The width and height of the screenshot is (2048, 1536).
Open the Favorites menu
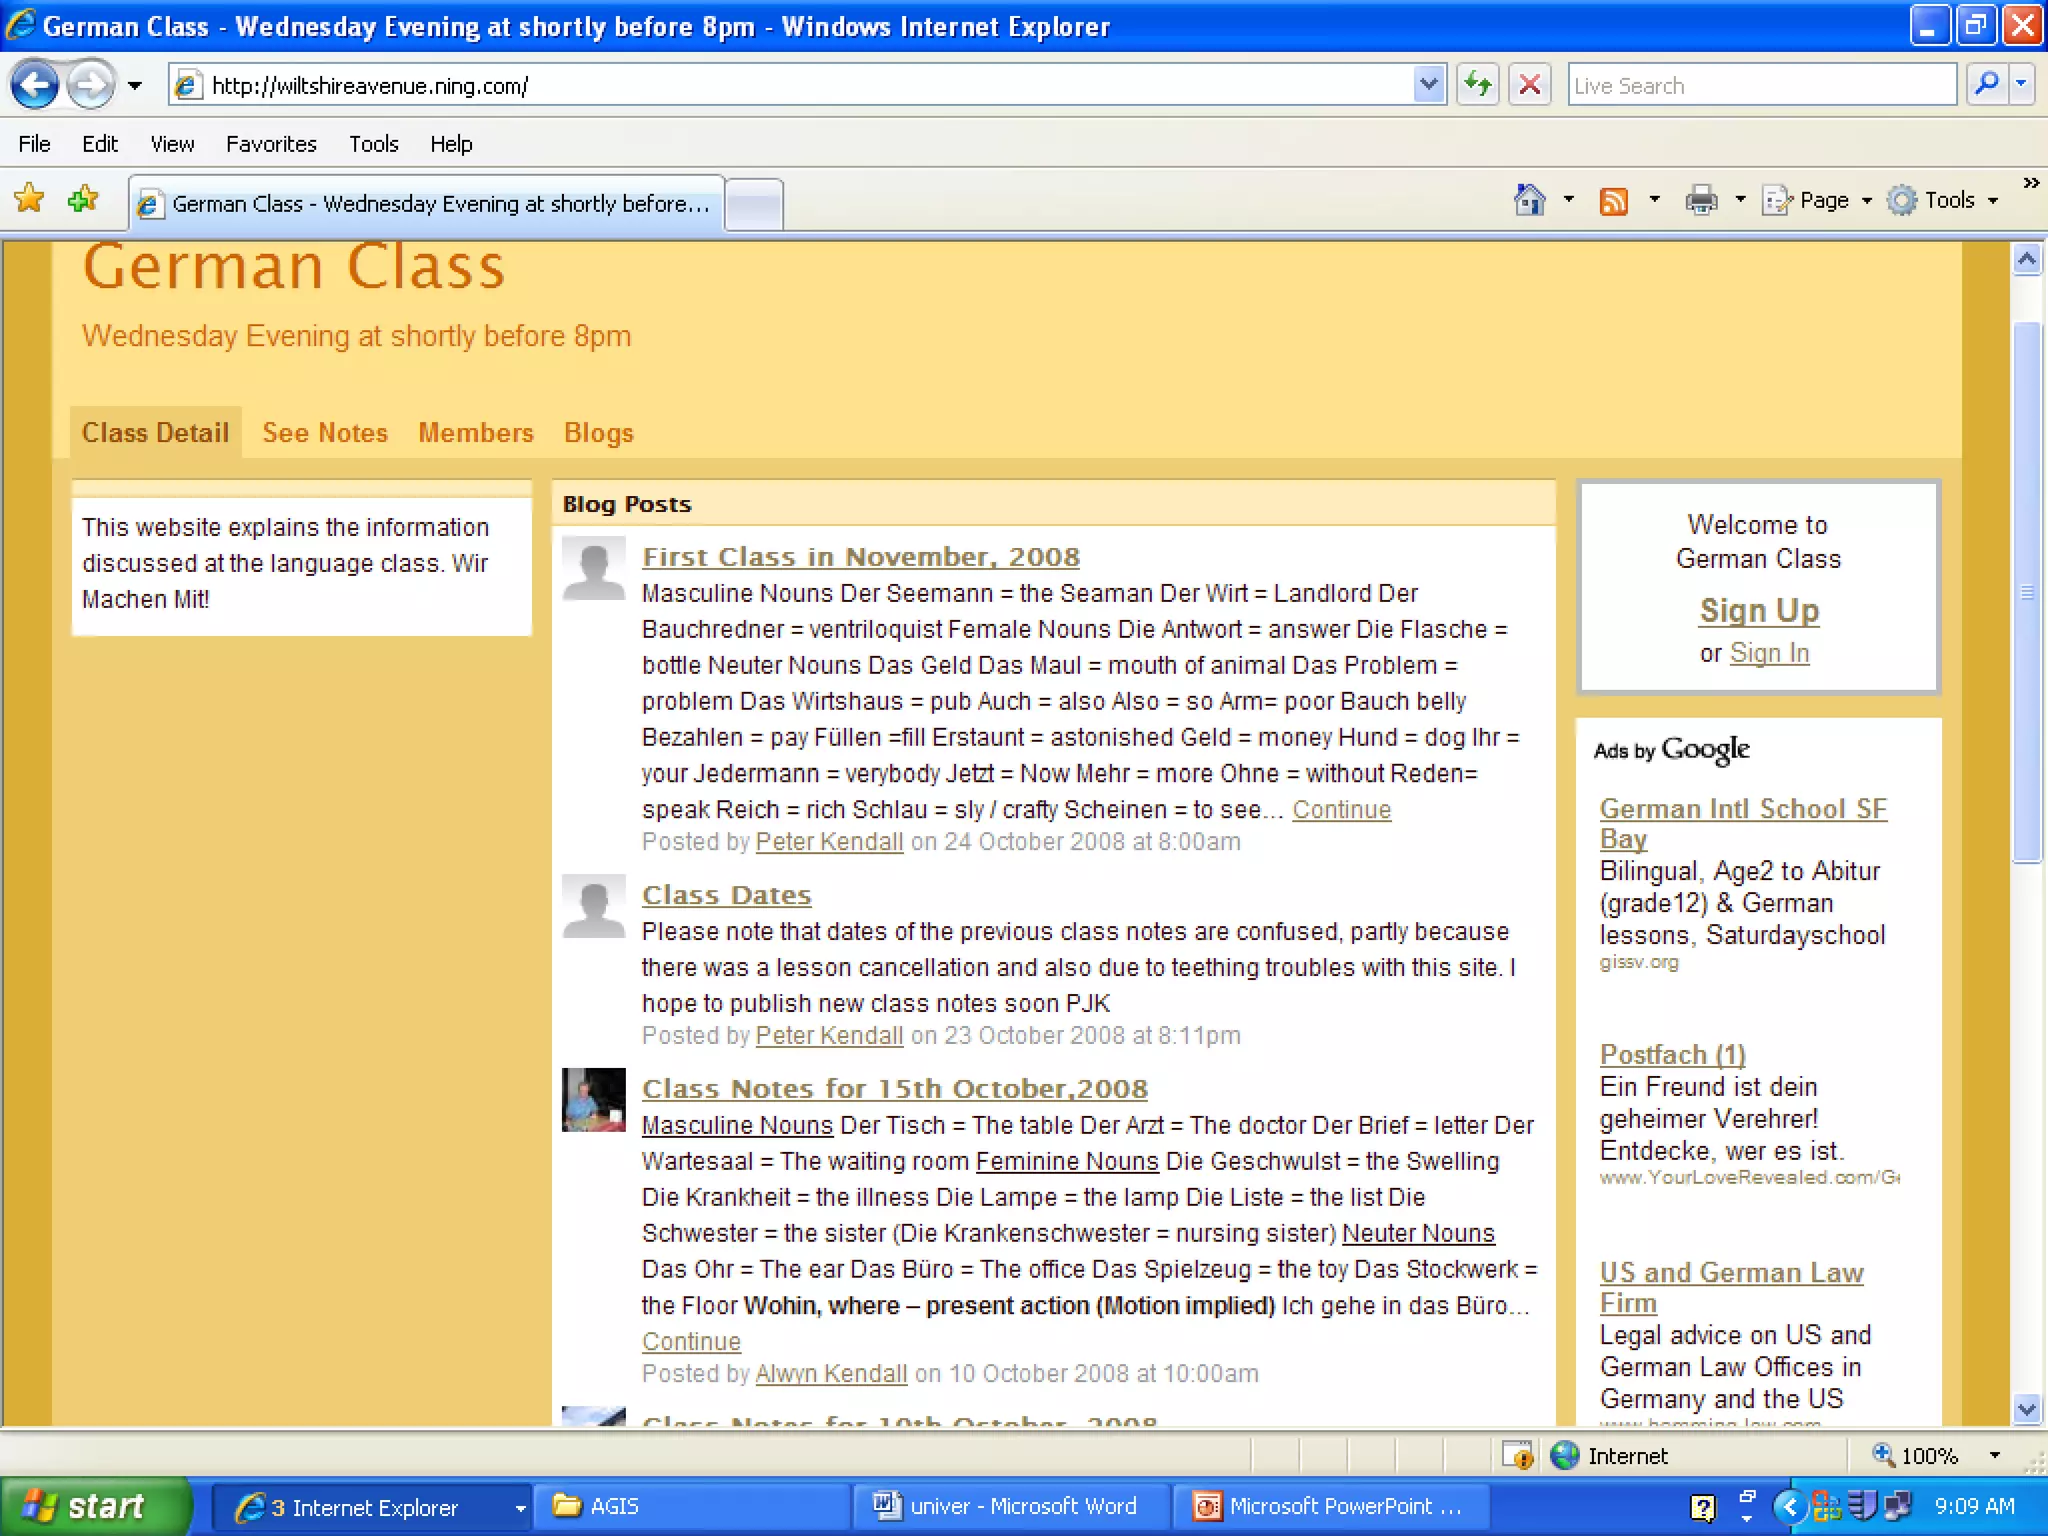pos(271,144)
